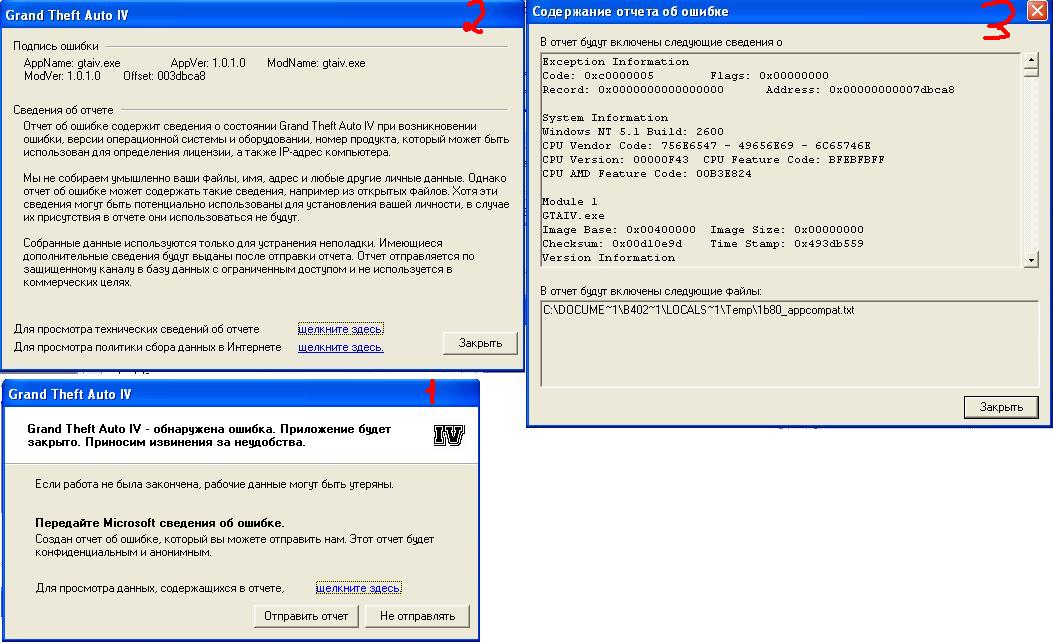Image resolution: width=1053 pixels, height=643 pixels.
Task: Click the text "ModName: gtaiv.exe"
Action: pyautogui.click(x=316, y=63)
